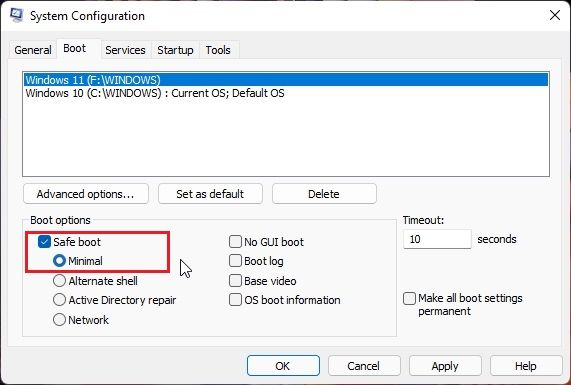Click Set as default button
This screenshot has width=571, height=385.
210,194
